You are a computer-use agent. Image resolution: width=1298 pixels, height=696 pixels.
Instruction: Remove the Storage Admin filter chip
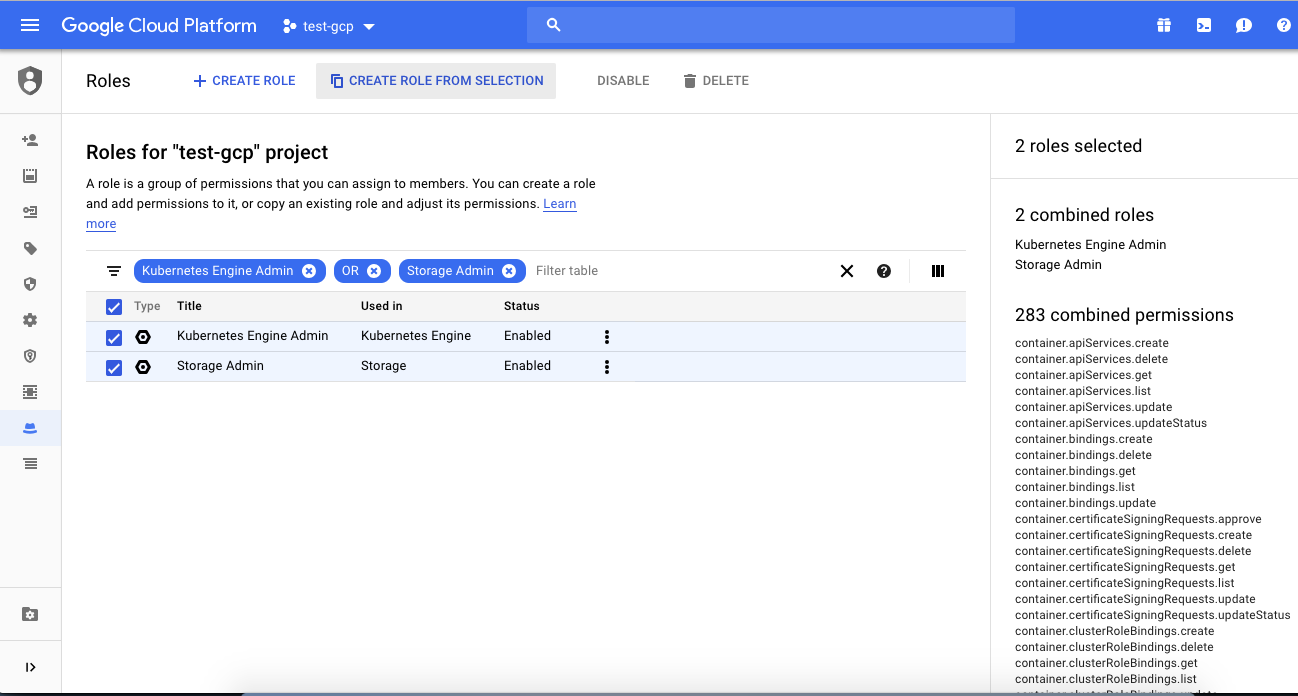[x=509, y=271]
